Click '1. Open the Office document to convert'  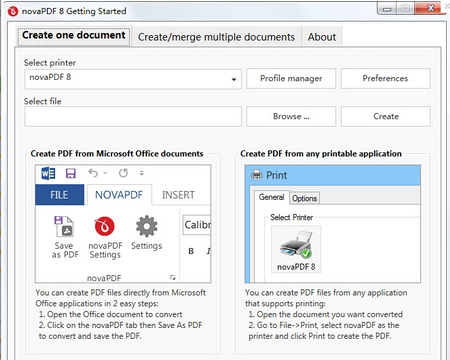tap(111, 314)
